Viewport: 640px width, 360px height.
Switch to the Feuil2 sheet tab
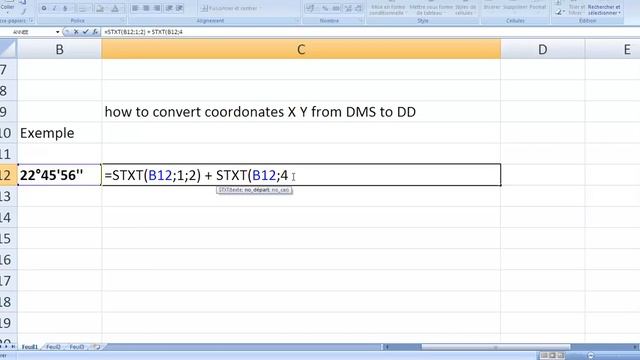pos(53,347)
